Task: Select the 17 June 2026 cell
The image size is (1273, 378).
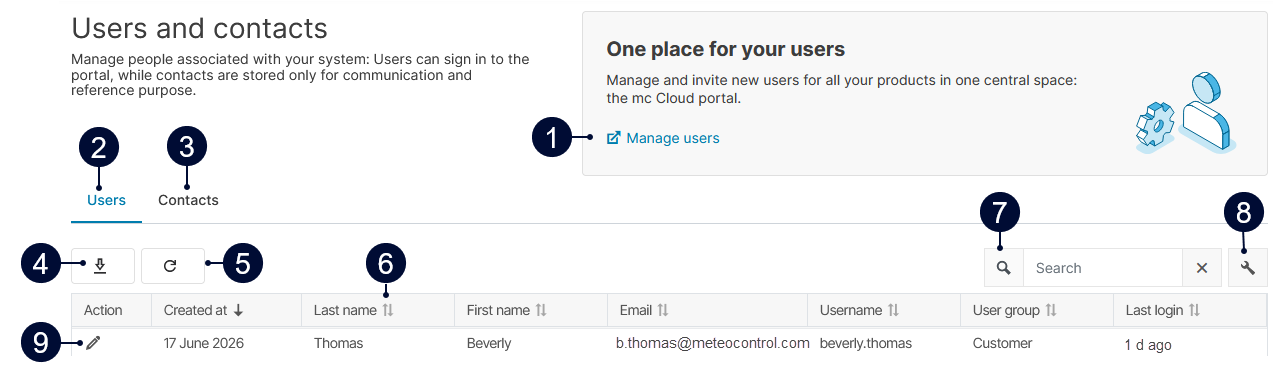Action: point(204,343)
